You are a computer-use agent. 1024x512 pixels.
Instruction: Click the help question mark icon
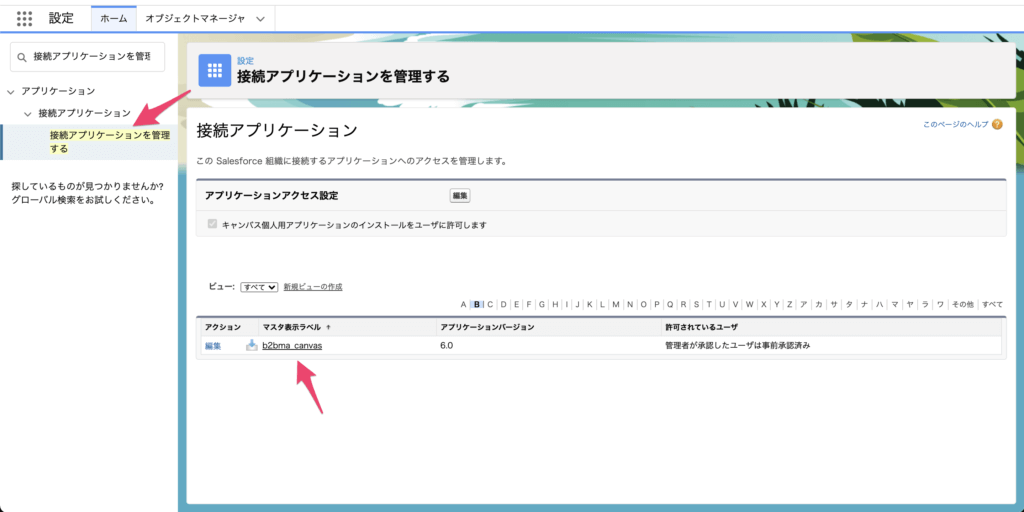[x=997, y=124]
